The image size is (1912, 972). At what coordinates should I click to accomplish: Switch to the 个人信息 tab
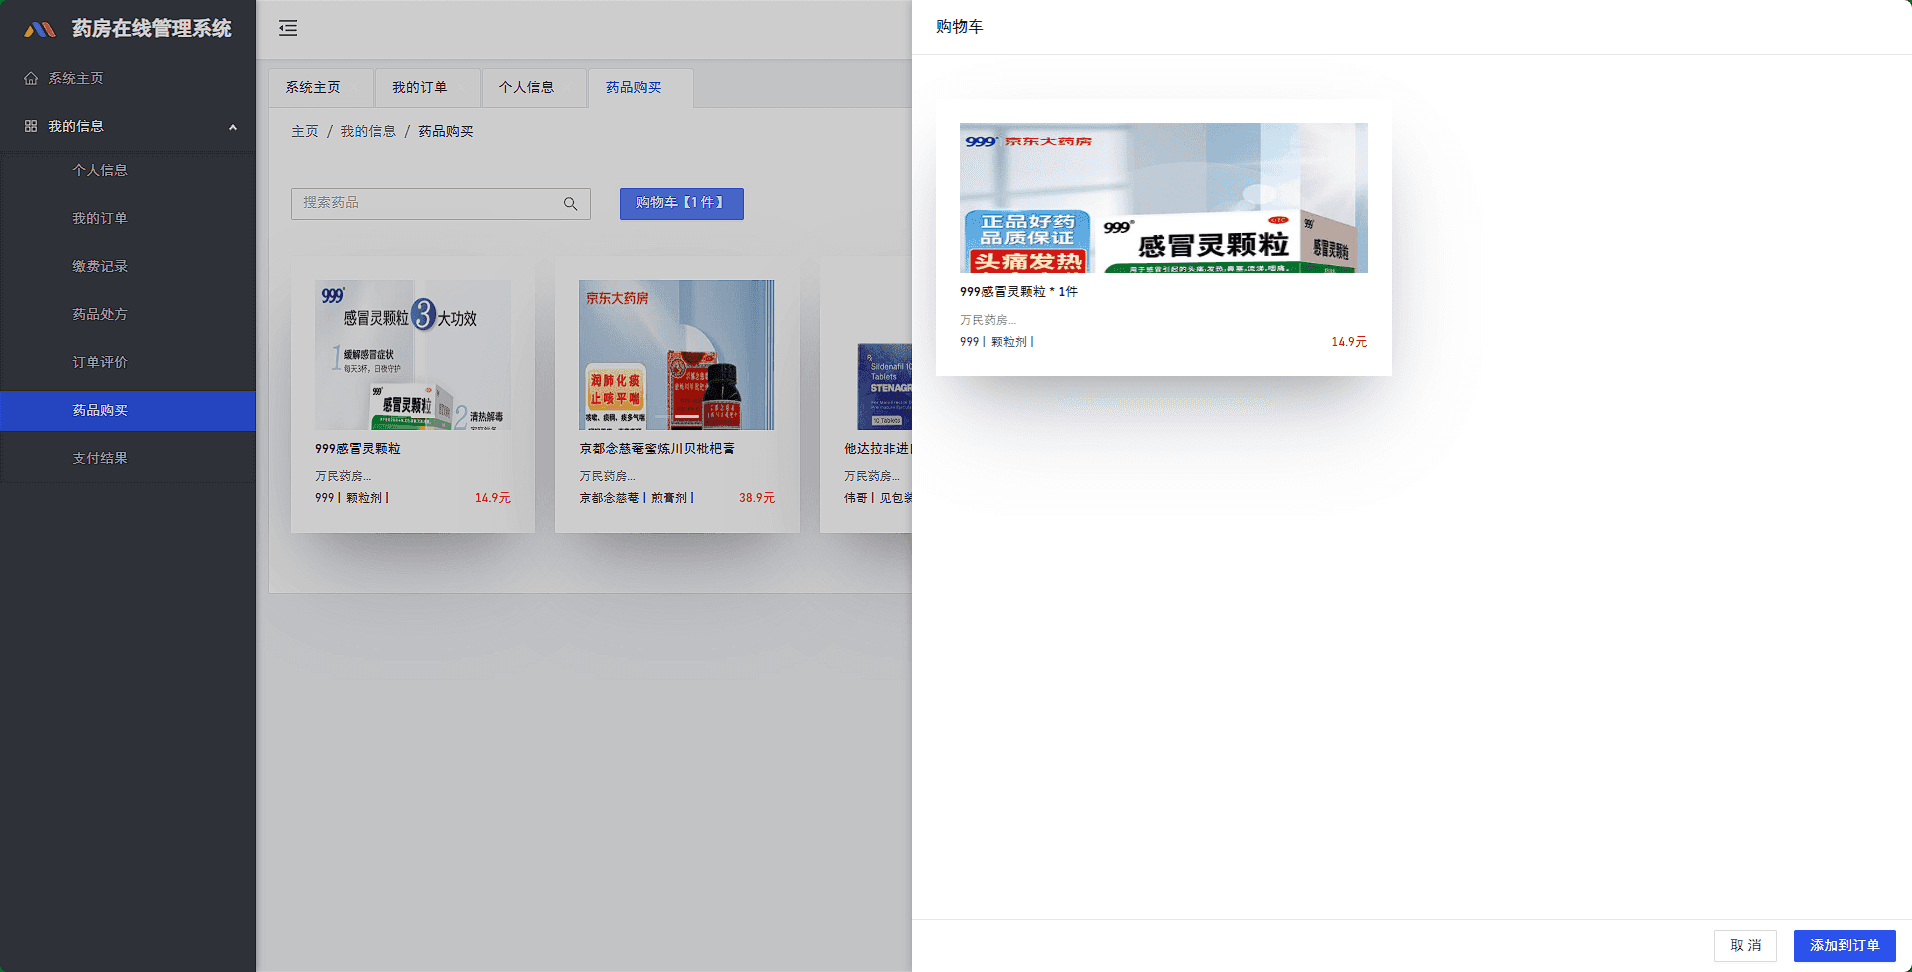tap(534, 88)
